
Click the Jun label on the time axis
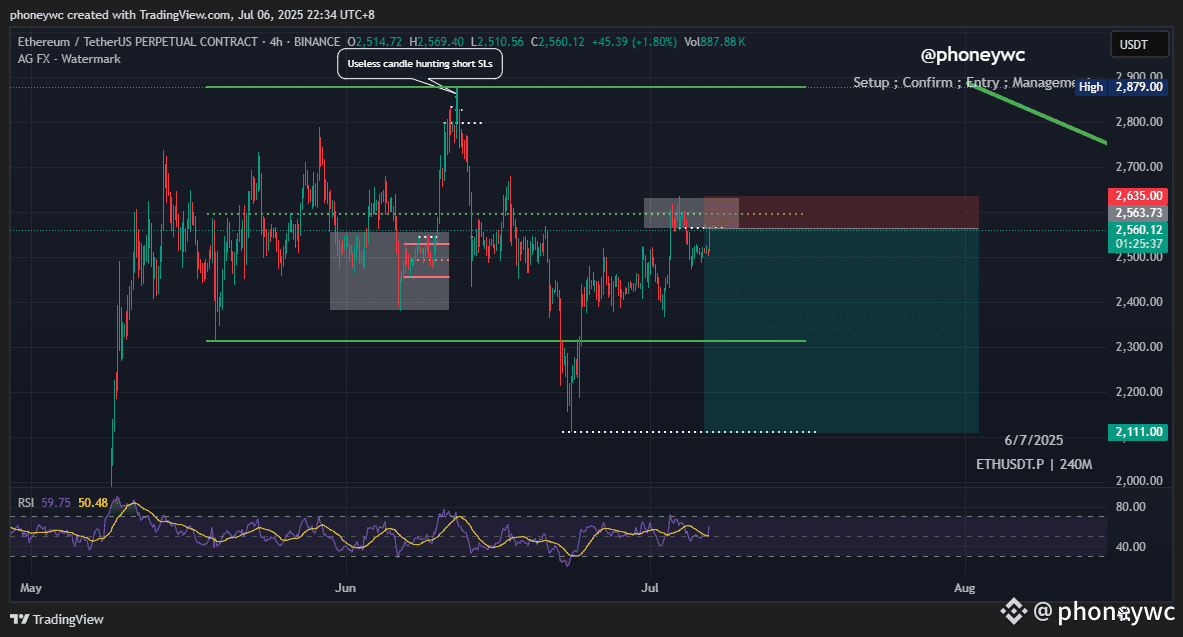(x=345, y=588)
